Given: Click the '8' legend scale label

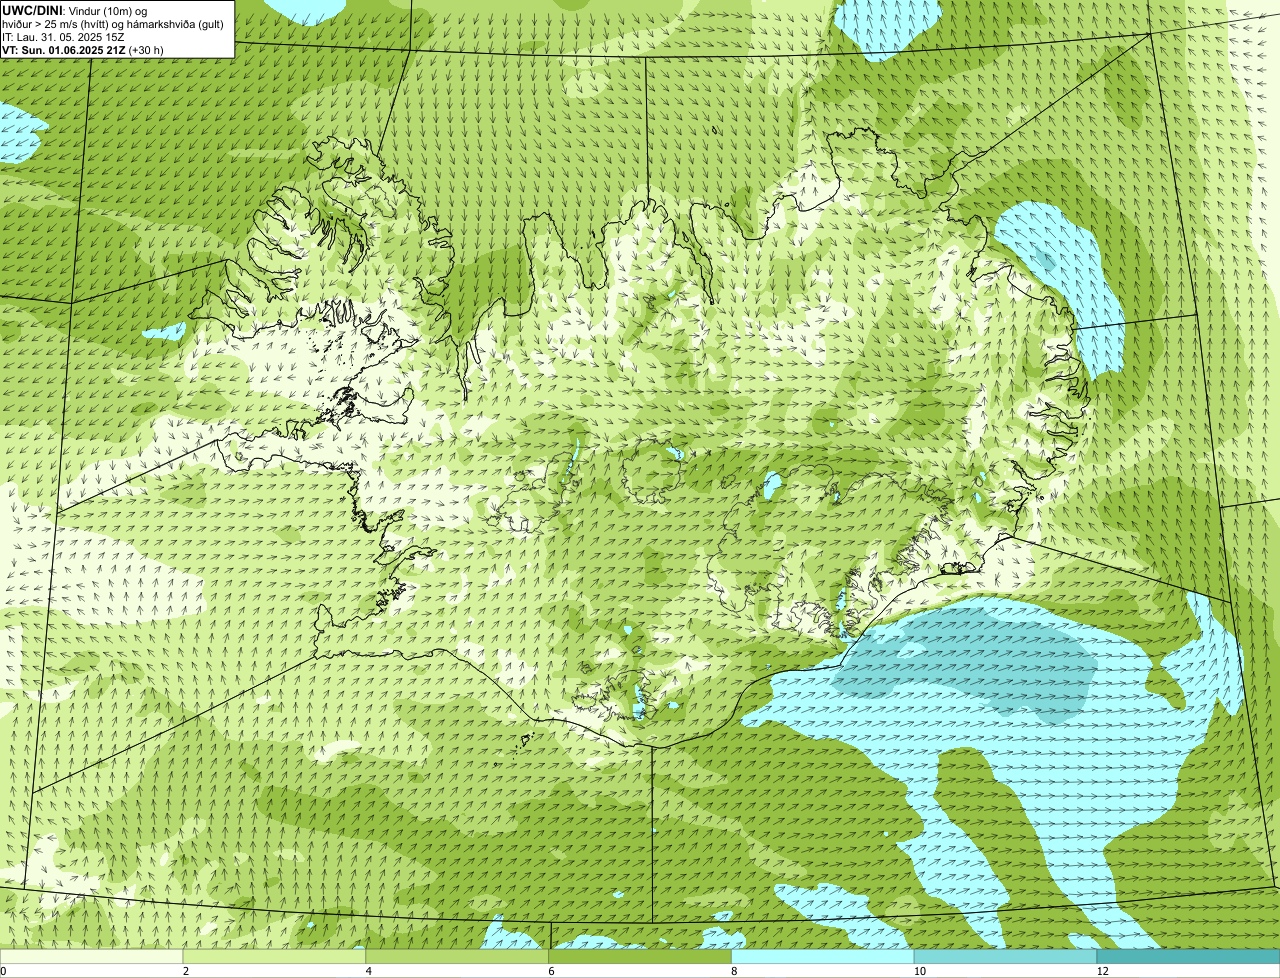Looking at the screenshot, I should coord(735,971).
